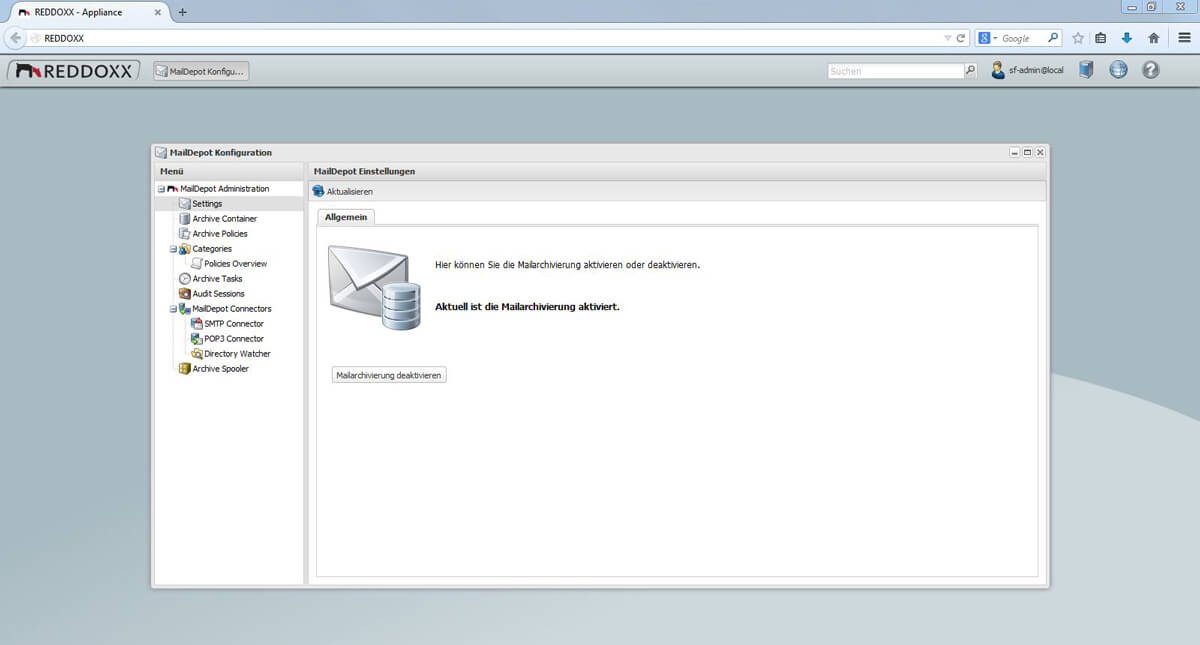
Task: Open Audit Sessions in the tree
Action: (218, 294)
